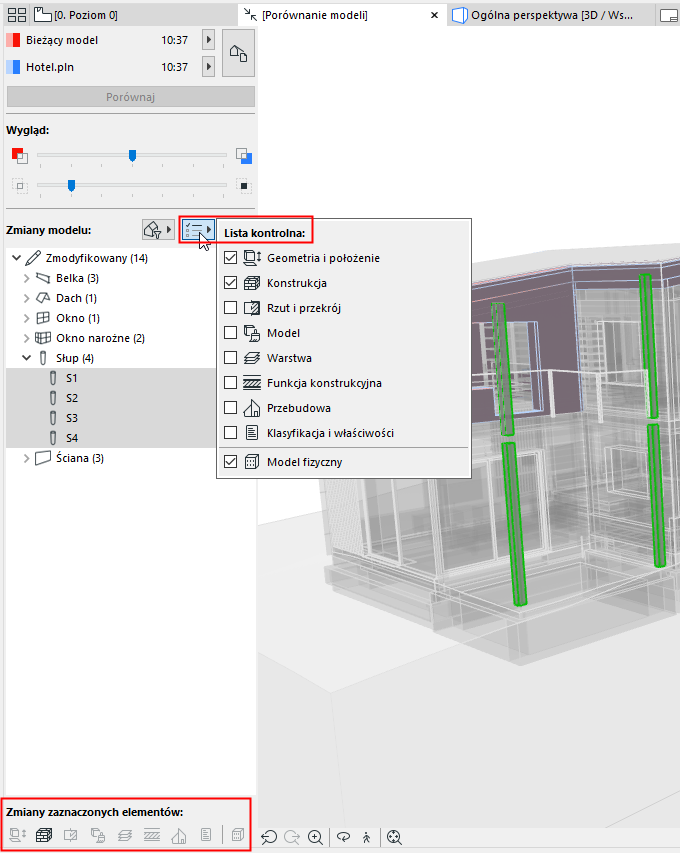Click the pop-up navigator icon at top right

669,16
